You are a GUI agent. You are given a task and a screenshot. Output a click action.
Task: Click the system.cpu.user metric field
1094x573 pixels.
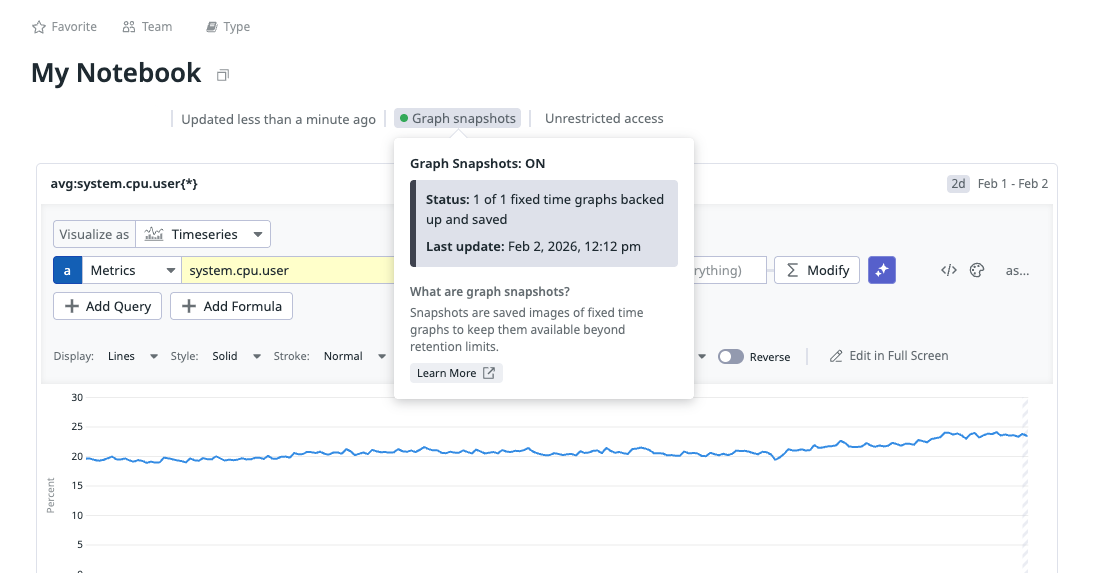[287, 270]
